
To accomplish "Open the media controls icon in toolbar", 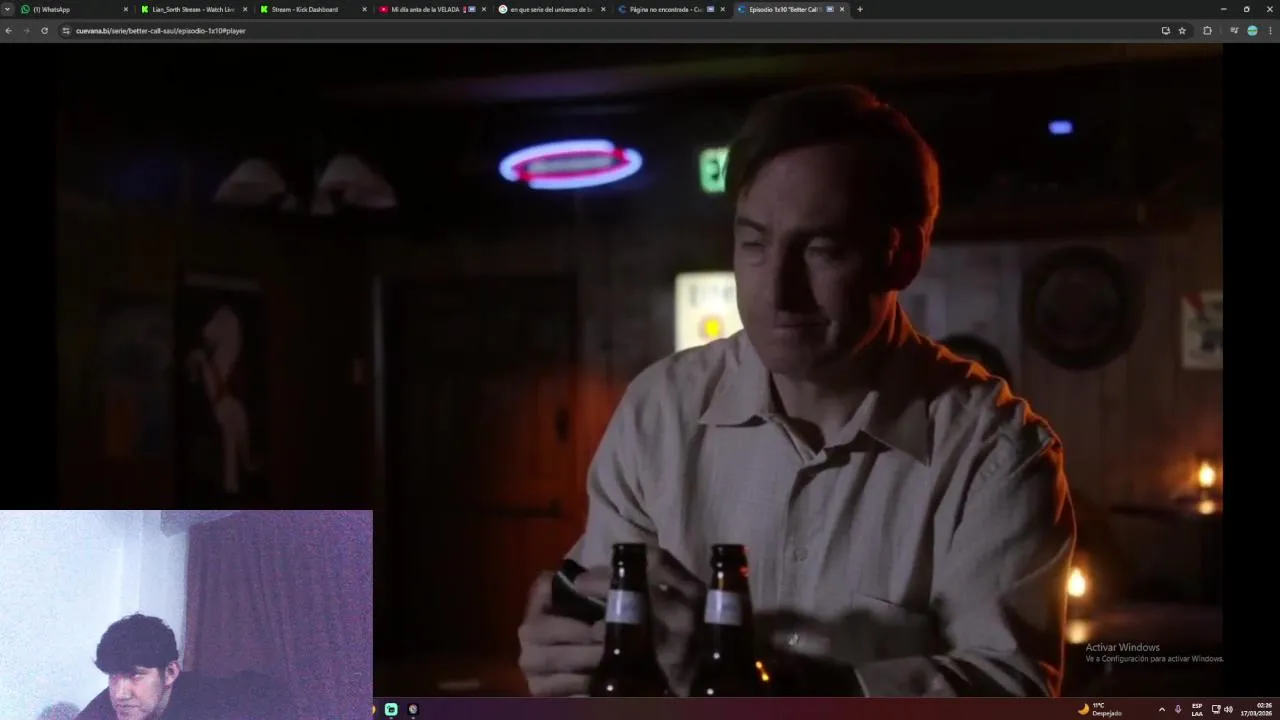I will click(x=1234, y=31).
